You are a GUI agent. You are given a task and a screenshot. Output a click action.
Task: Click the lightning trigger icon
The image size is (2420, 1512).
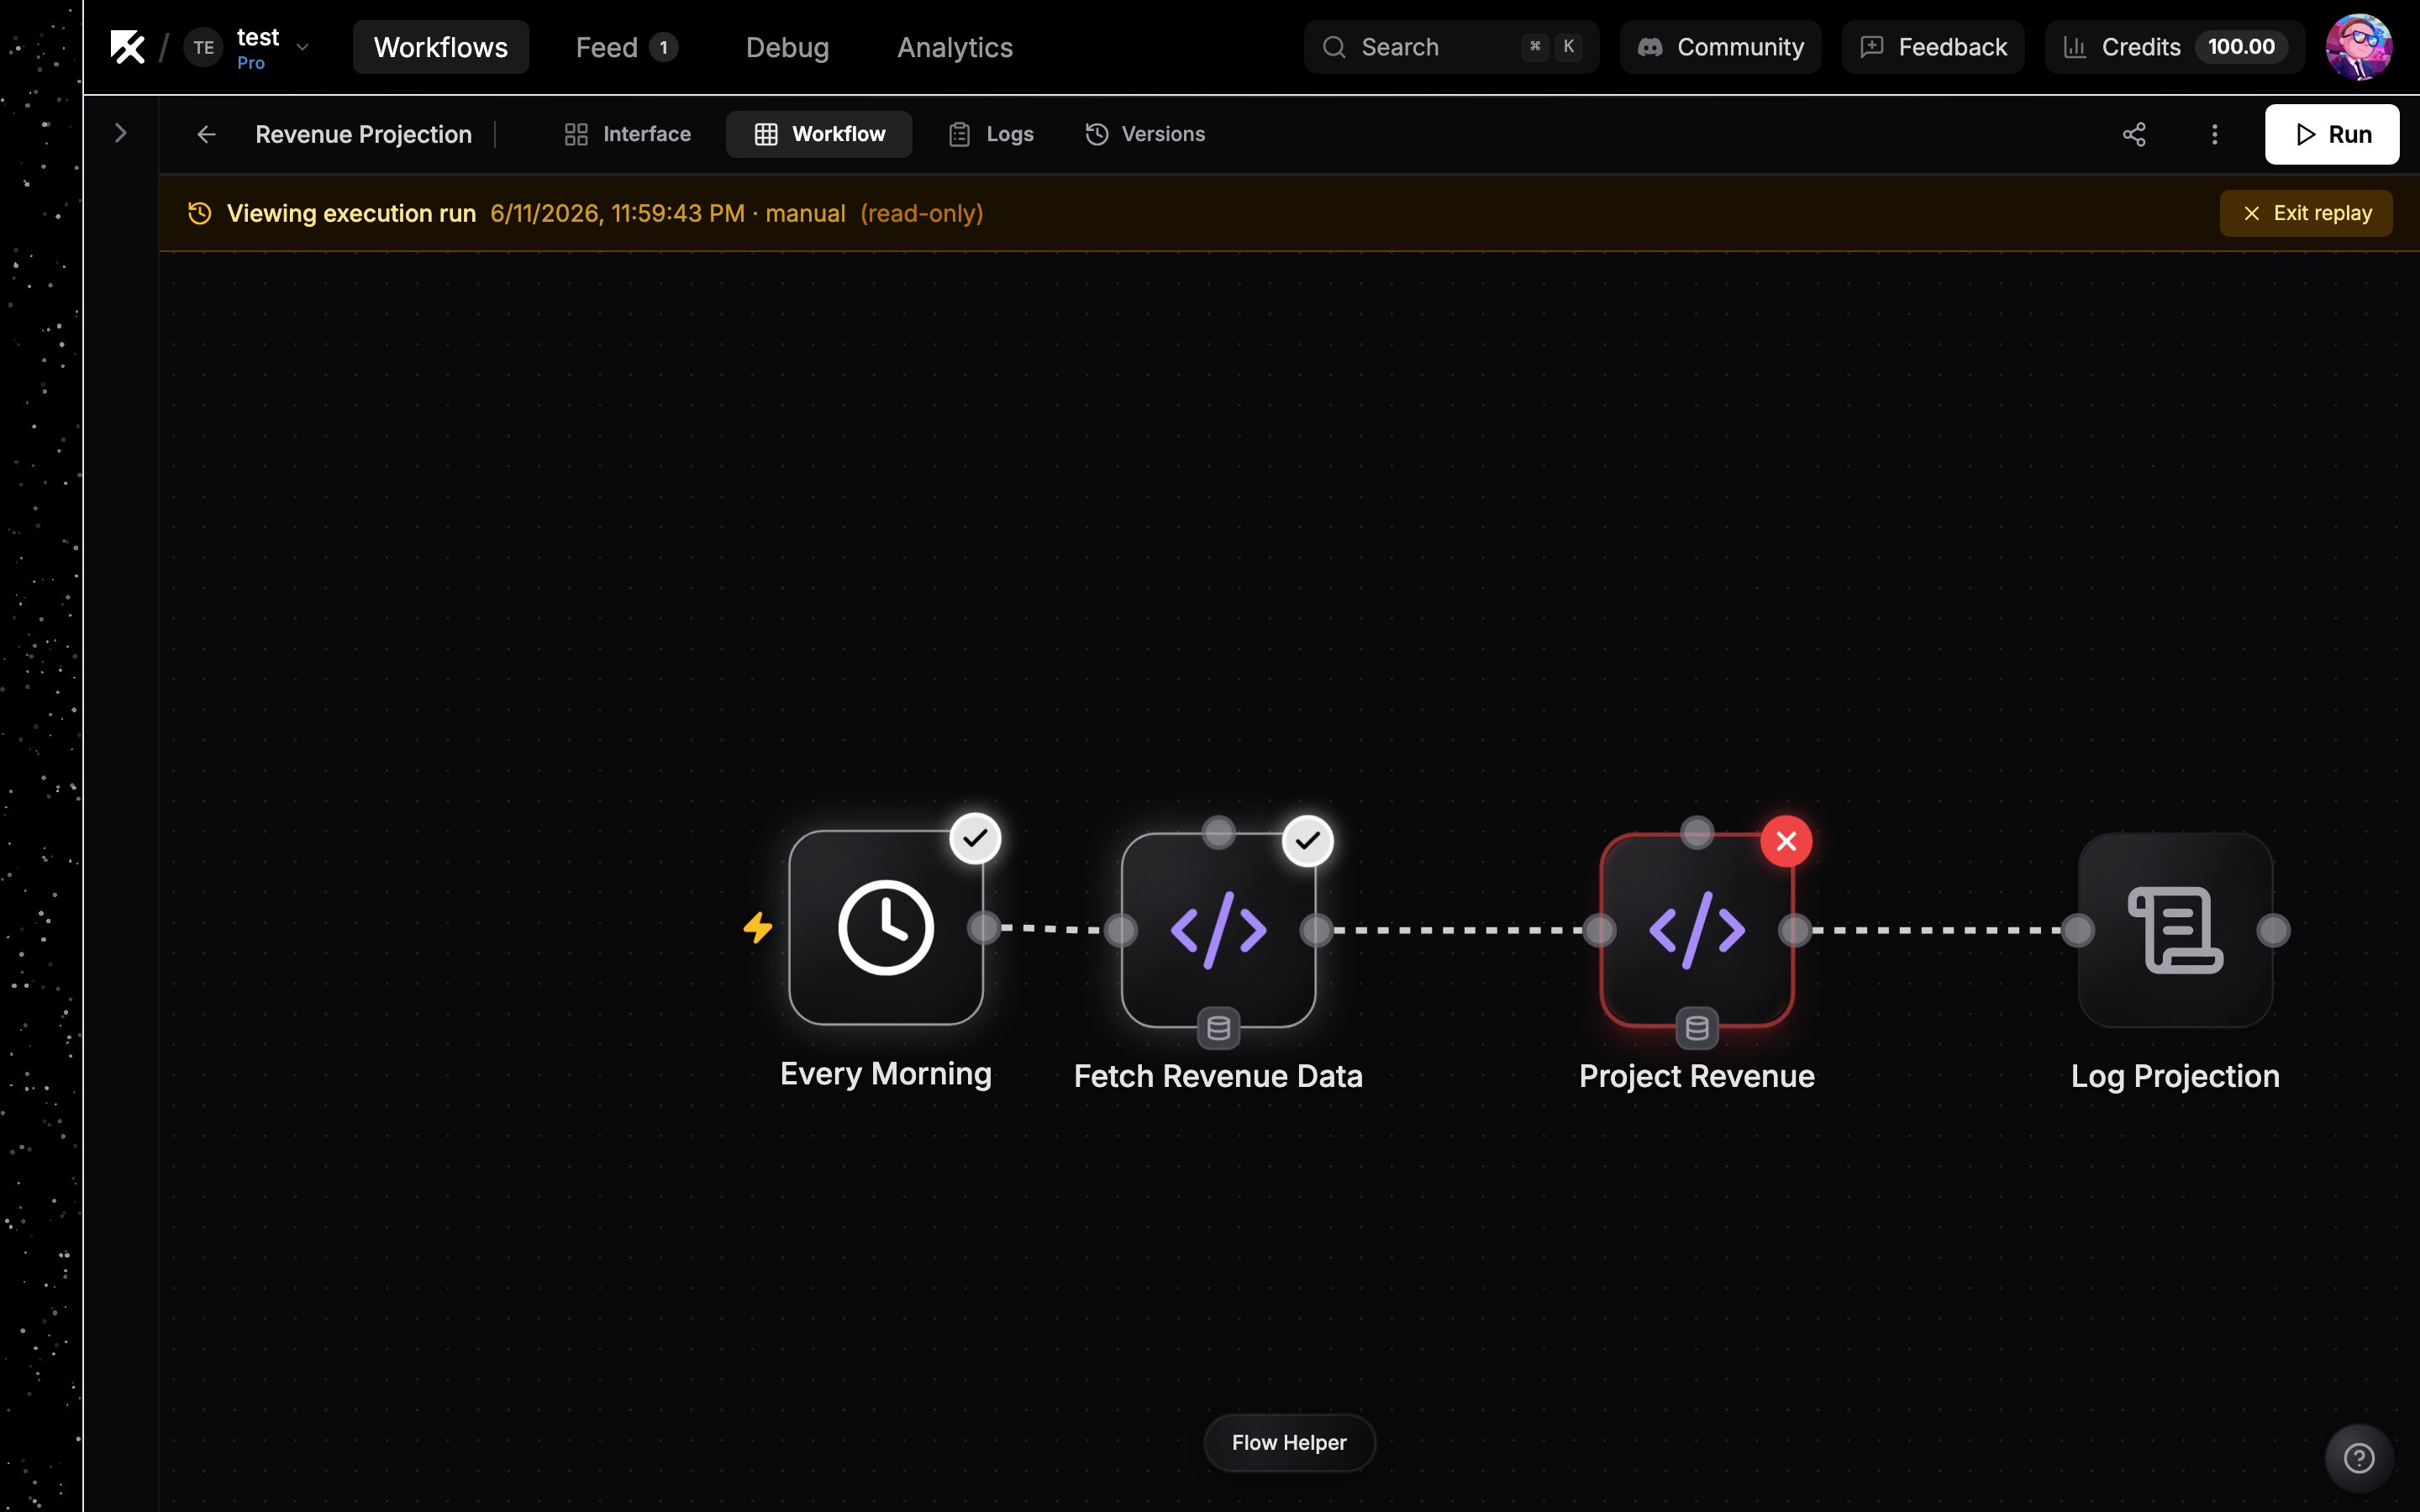coord(758,928)
